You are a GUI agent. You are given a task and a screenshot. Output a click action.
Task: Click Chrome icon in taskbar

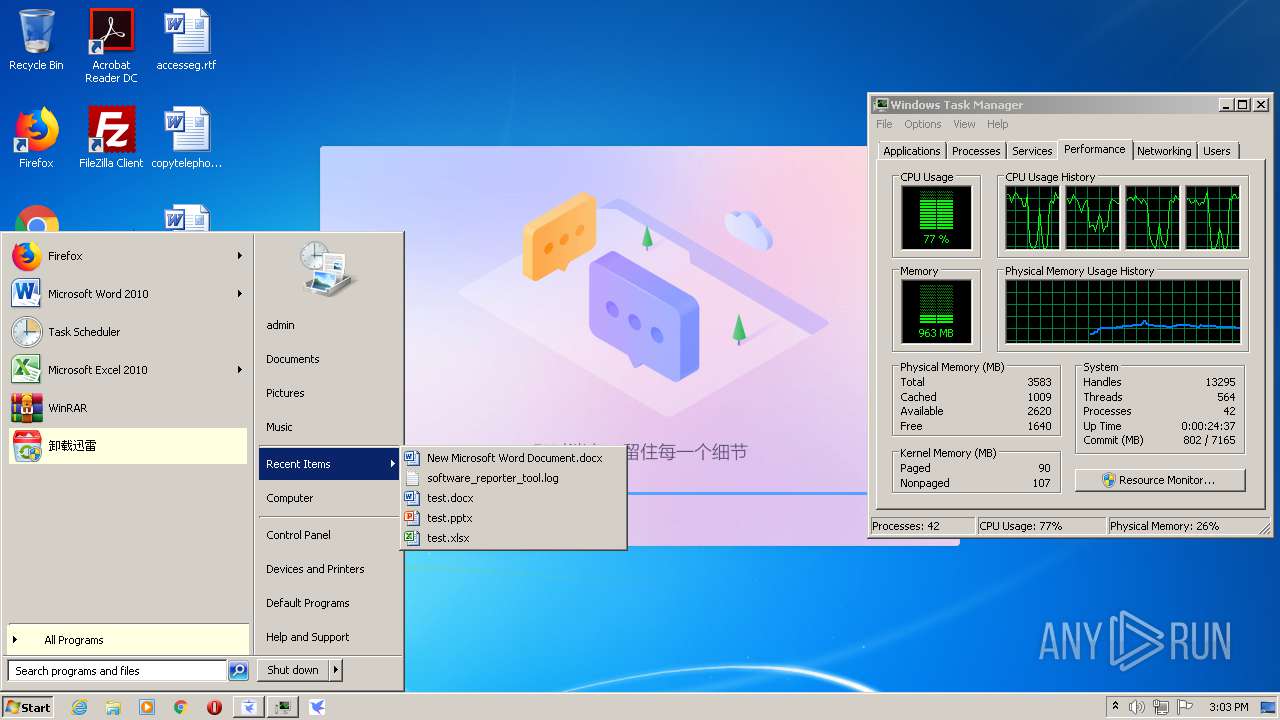click(180, 707)
